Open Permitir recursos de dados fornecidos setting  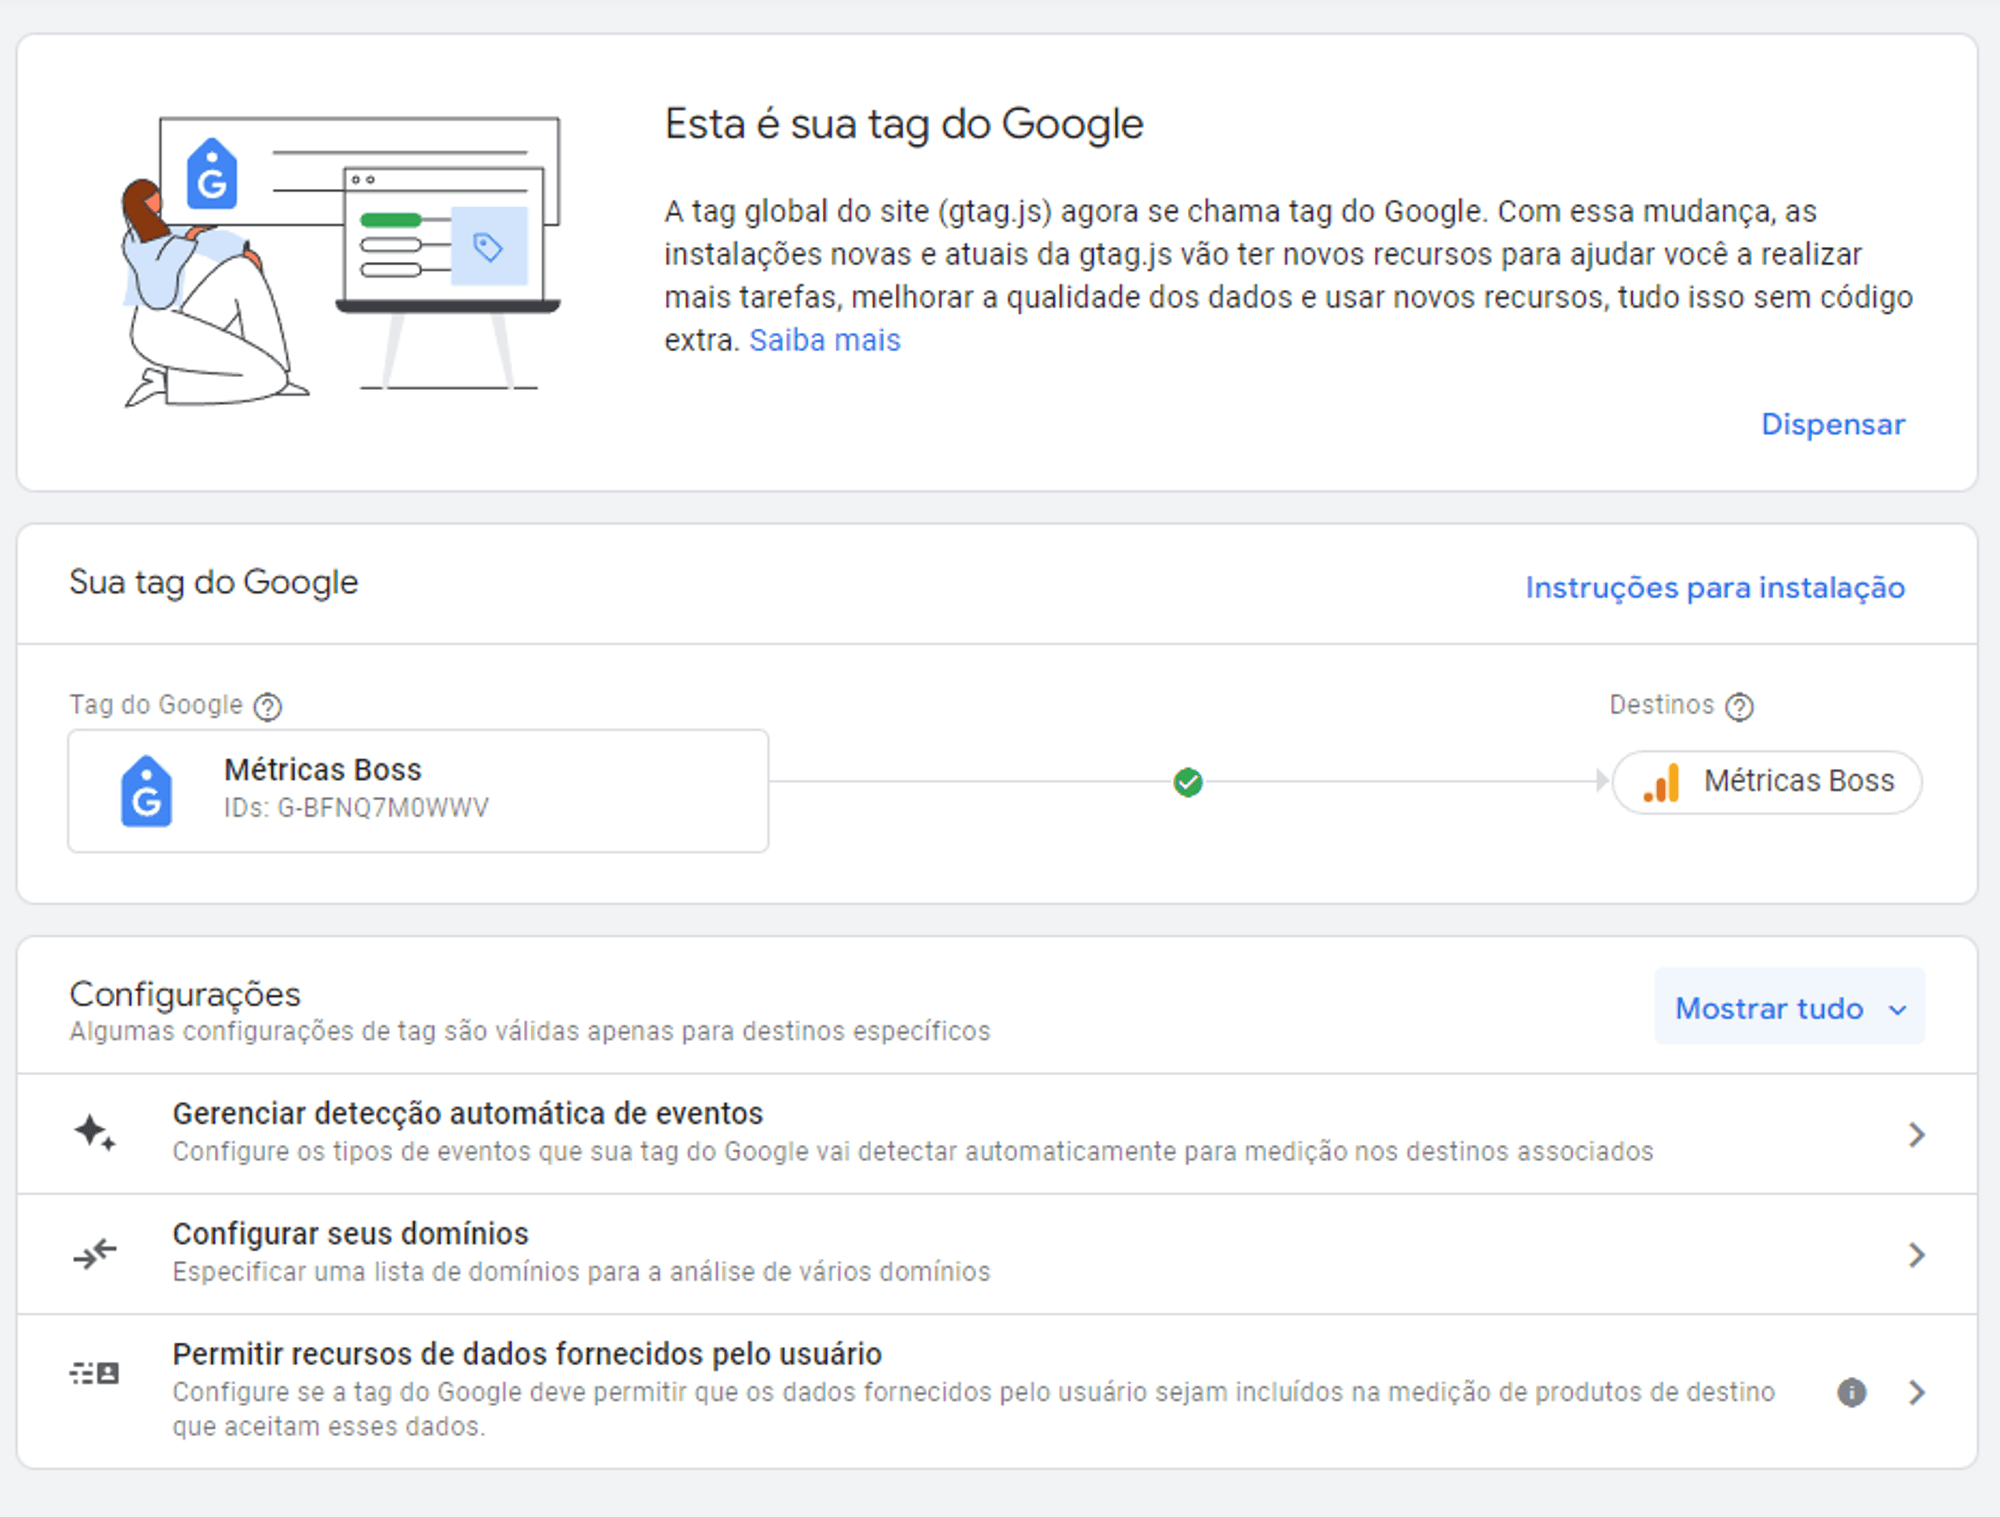coord(526,1354)
